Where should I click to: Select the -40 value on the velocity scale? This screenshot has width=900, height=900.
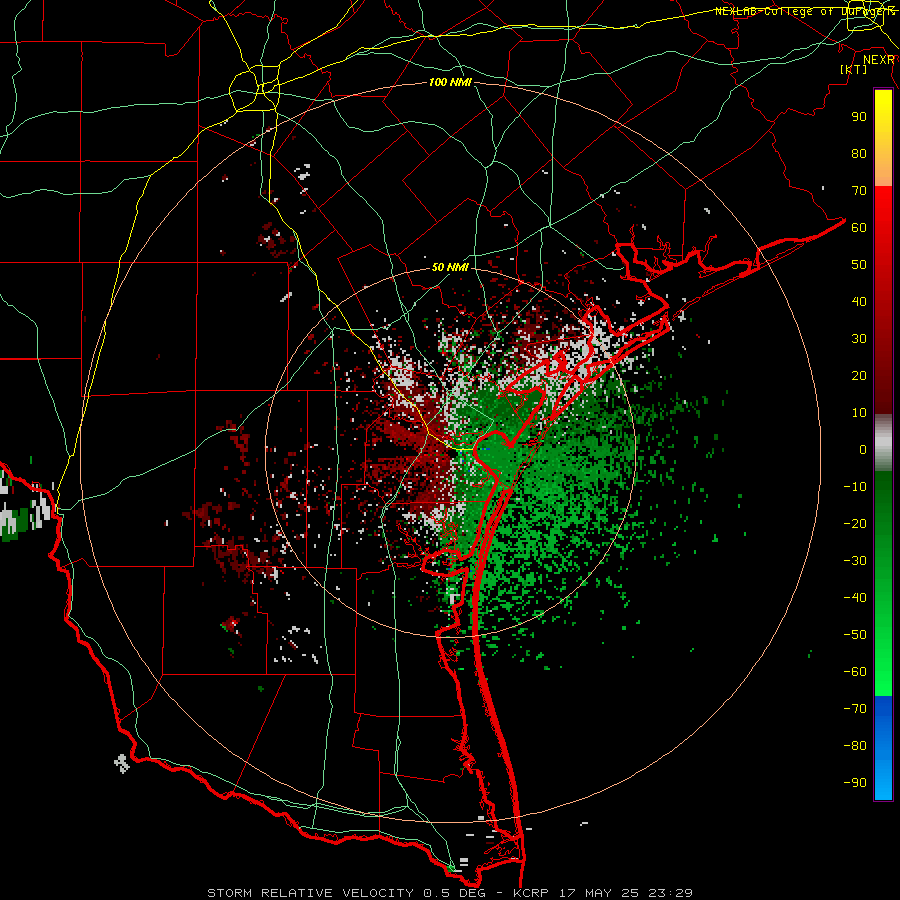point(855,598)
